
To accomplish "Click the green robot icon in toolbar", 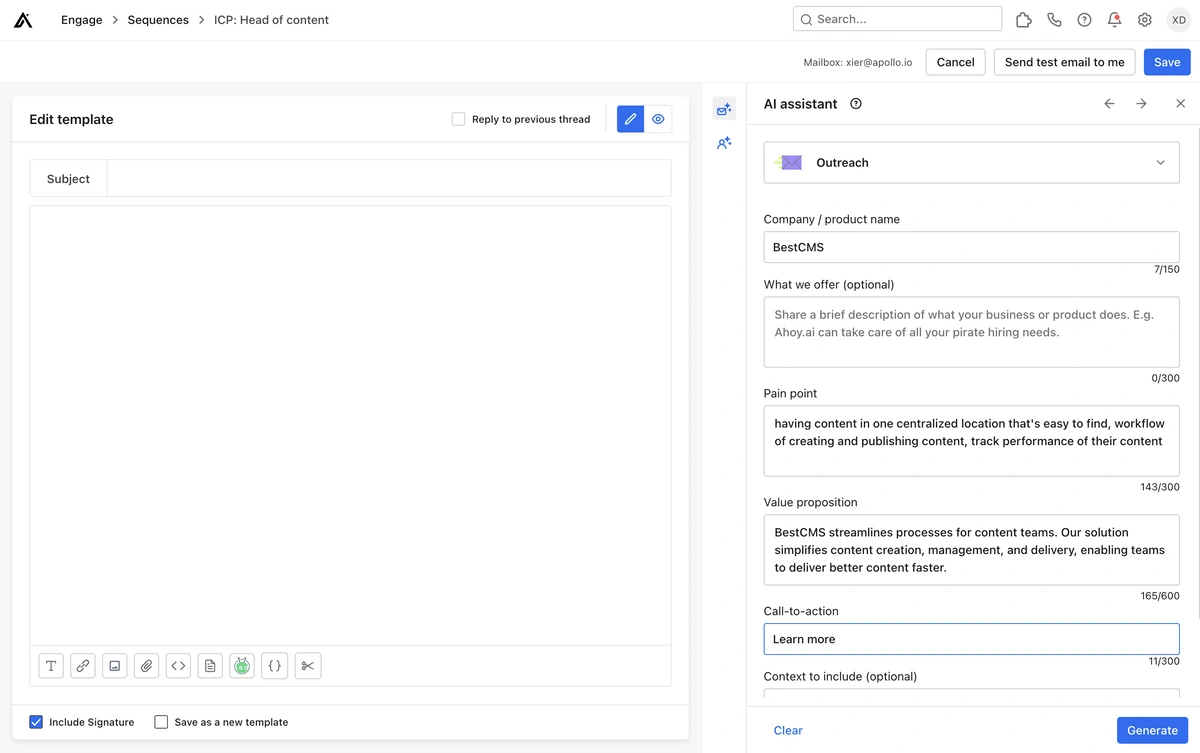I will 242,666.
